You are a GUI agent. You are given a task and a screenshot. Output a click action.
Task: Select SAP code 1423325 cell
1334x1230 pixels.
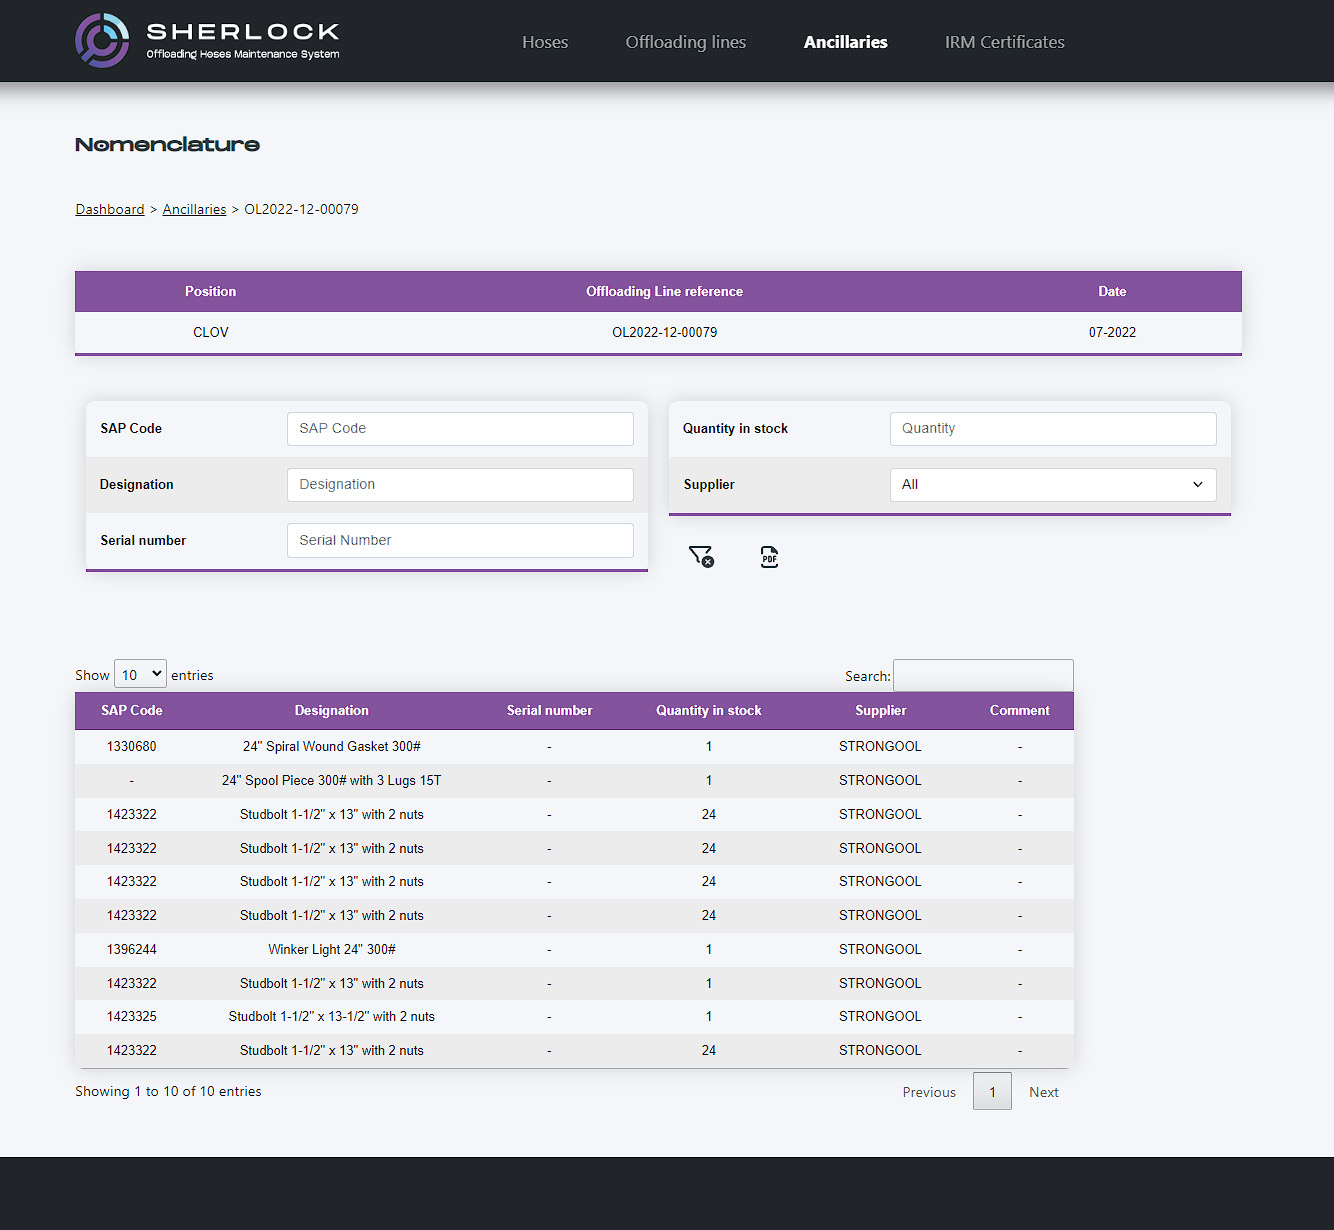[x=132, y=1017]
